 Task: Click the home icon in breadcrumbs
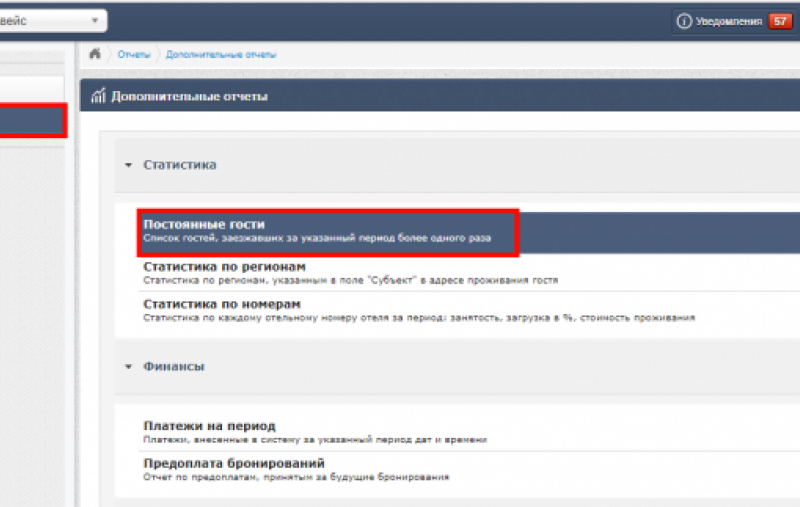[x=95, y=54]
